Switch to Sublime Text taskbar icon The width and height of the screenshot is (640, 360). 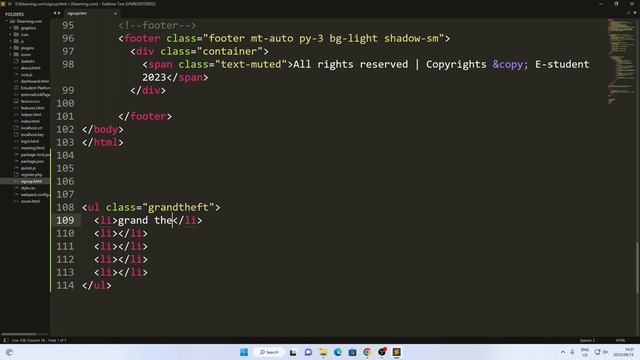[x=396, y=352]
